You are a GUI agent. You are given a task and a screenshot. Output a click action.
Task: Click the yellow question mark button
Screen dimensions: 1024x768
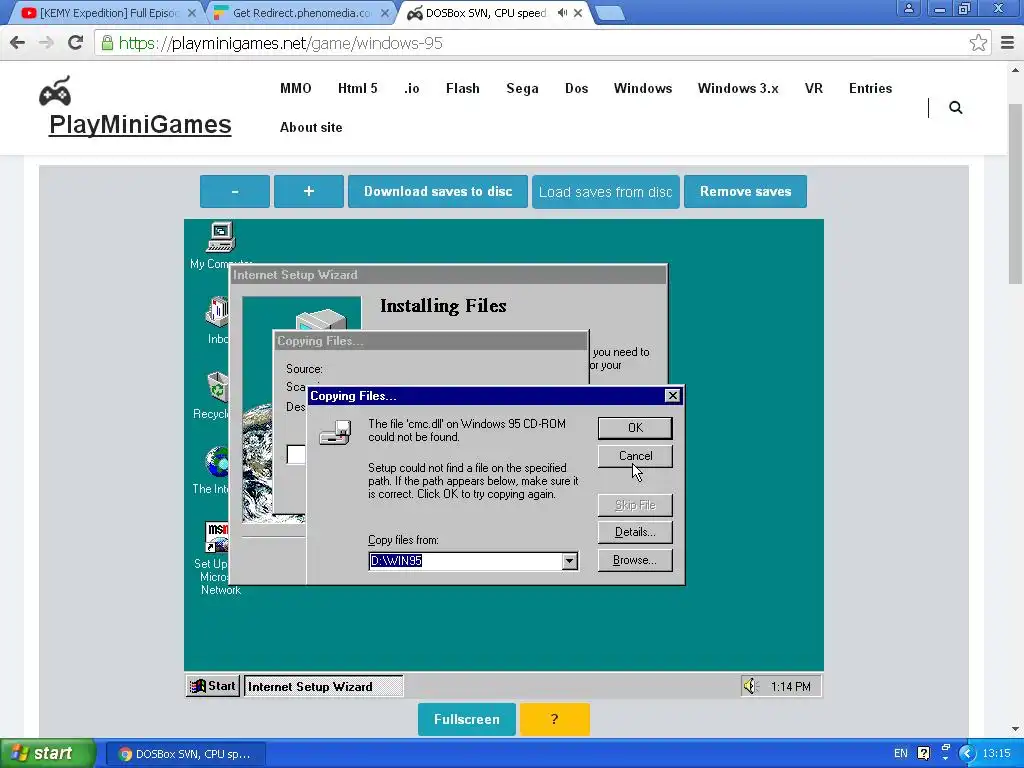click(554, 719)
